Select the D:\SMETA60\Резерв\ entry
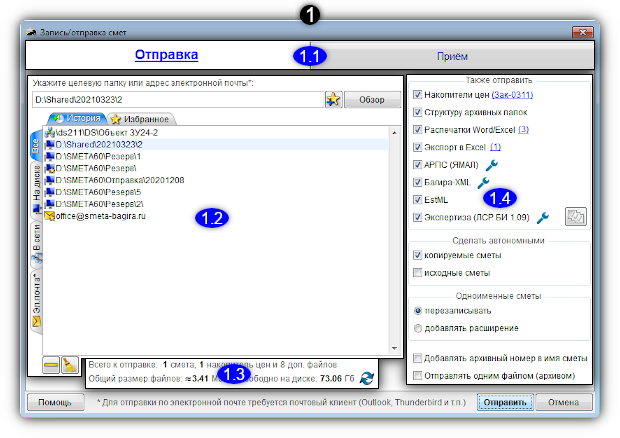Viewport: 620px width, 438px height. (215, 168)
